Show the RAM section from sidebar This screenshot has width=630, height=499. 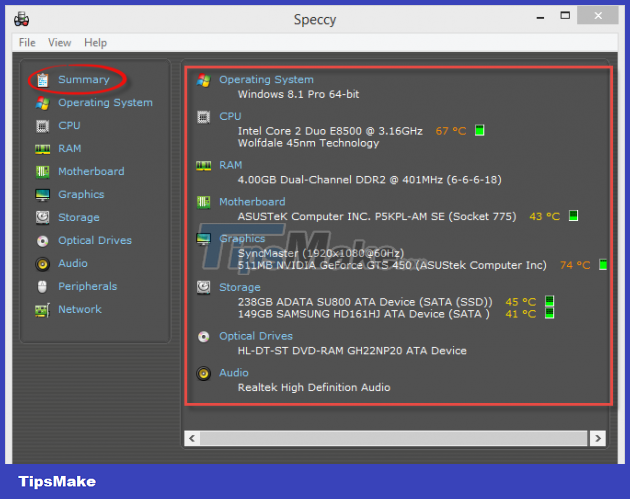(x=70, y=149)
